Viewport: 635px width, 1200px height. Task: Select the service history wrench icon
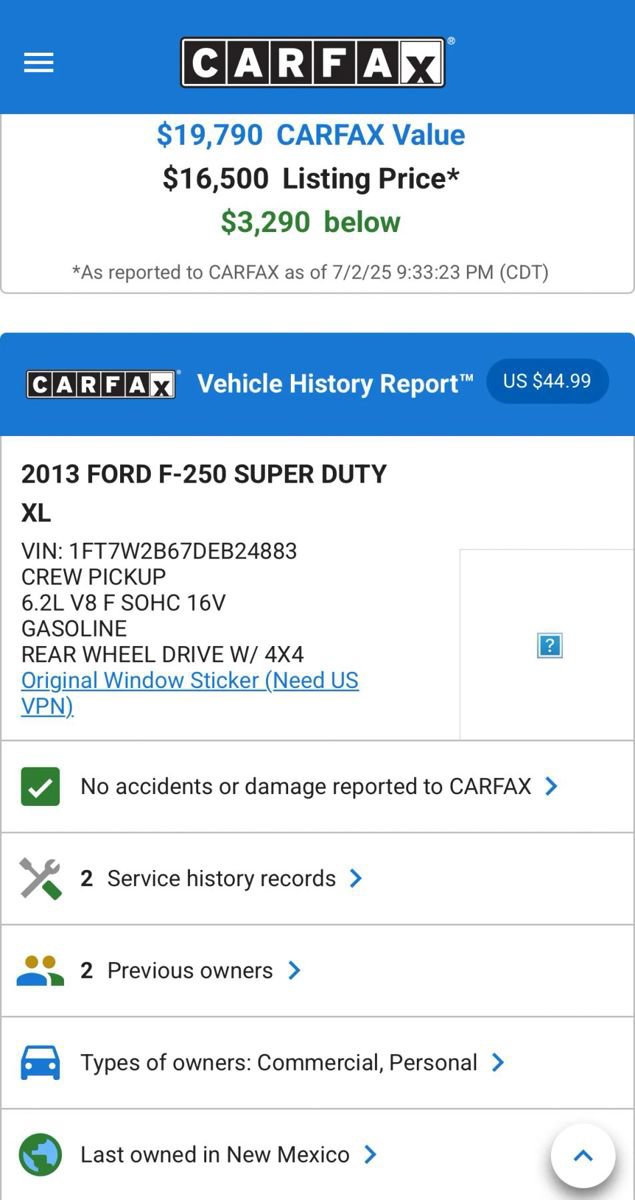(41, 878)
